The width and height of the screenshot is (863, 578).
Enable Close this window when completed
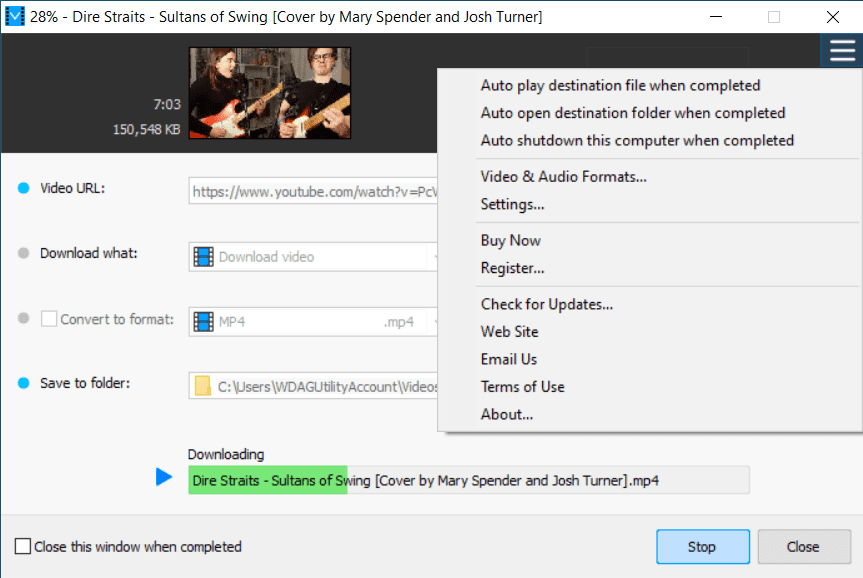tap(23, 546)
